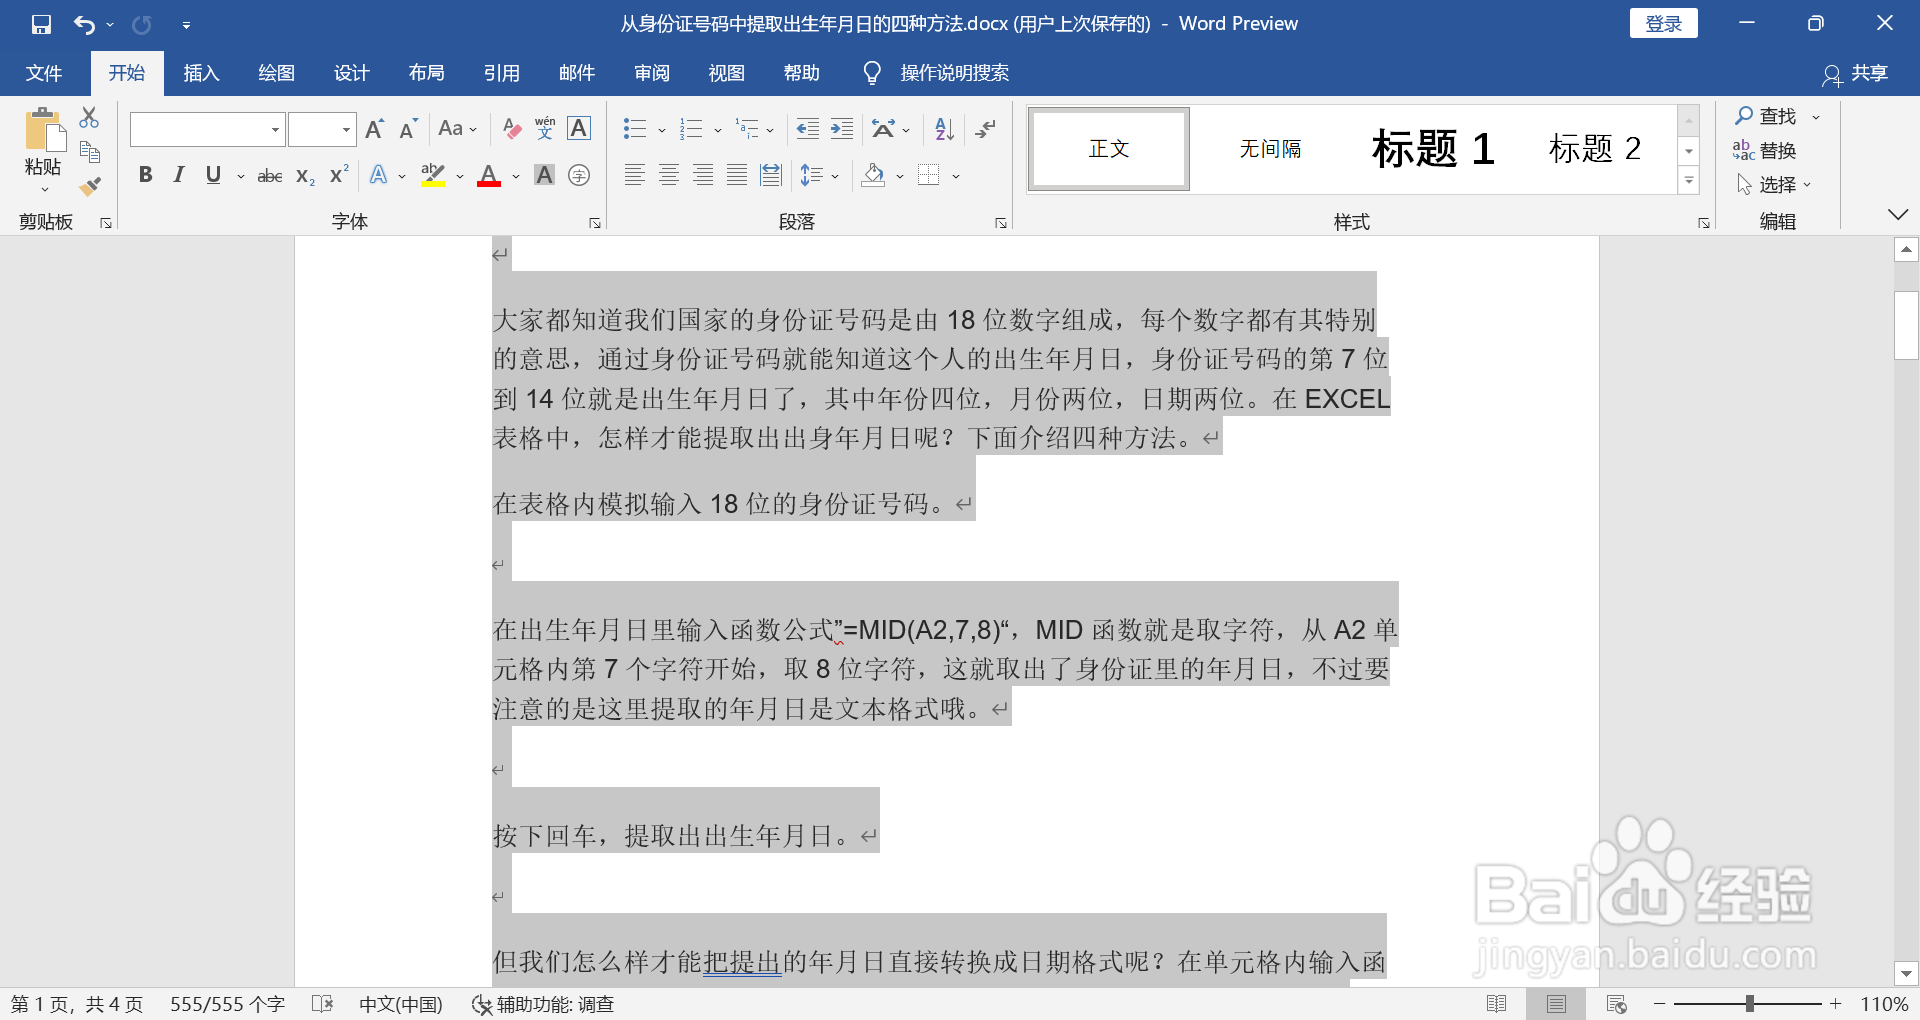The height and width of the screenshot is (1020, 1920).
Task: Undo the last action
Action: click(84, 24)
